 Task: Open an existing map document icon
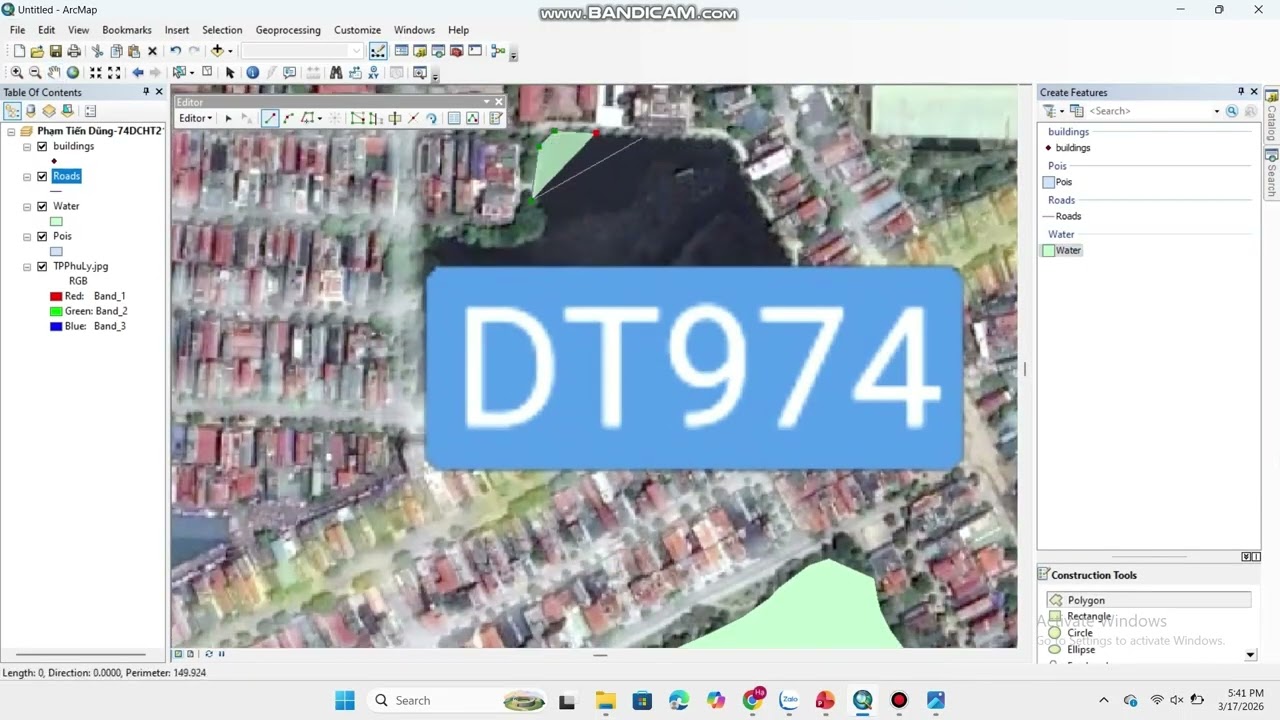37,51
